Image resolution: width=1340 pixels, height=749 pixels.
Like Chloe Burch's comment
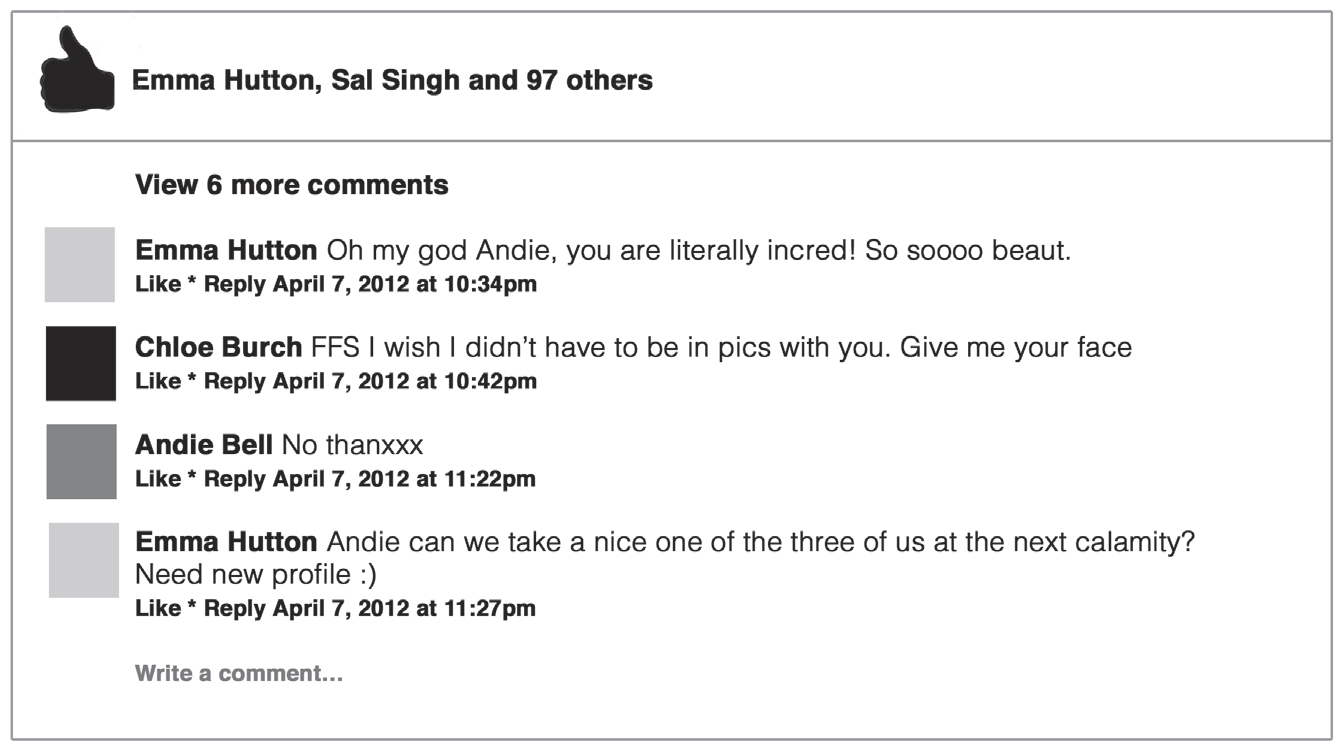coord(158,381)
